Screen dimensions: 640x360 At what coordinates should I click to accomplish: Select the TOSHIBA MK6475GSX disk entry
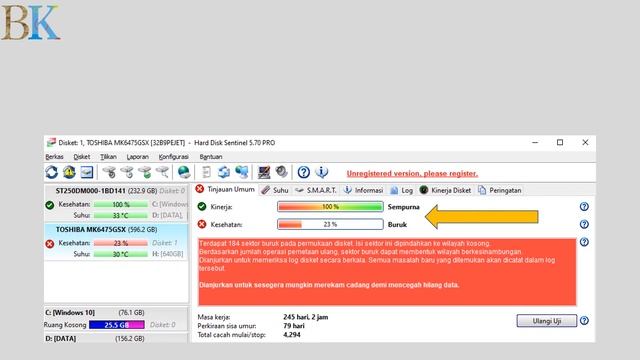pos(116,242)
